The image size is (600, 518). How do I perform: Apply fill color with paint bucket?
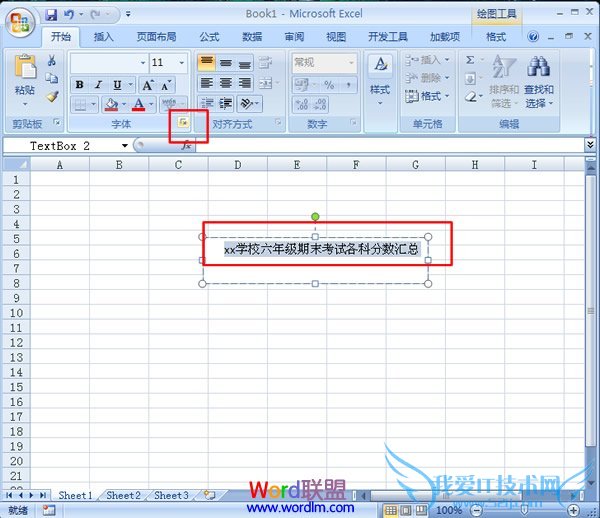[x=111, y=104]
